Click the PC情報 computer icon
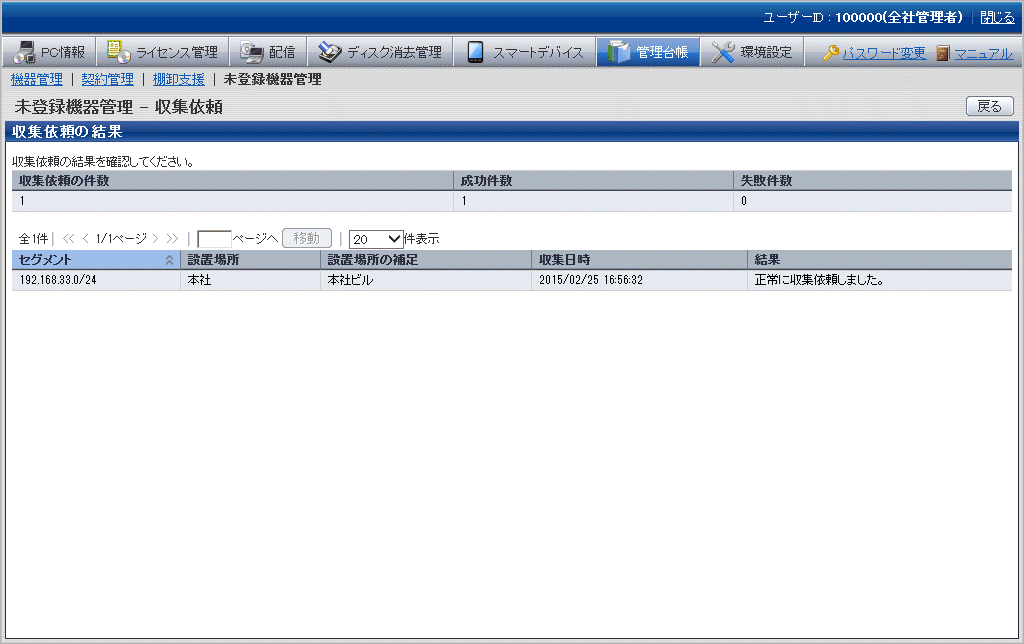Screen dimensions: 1024x644 [25, 52]
